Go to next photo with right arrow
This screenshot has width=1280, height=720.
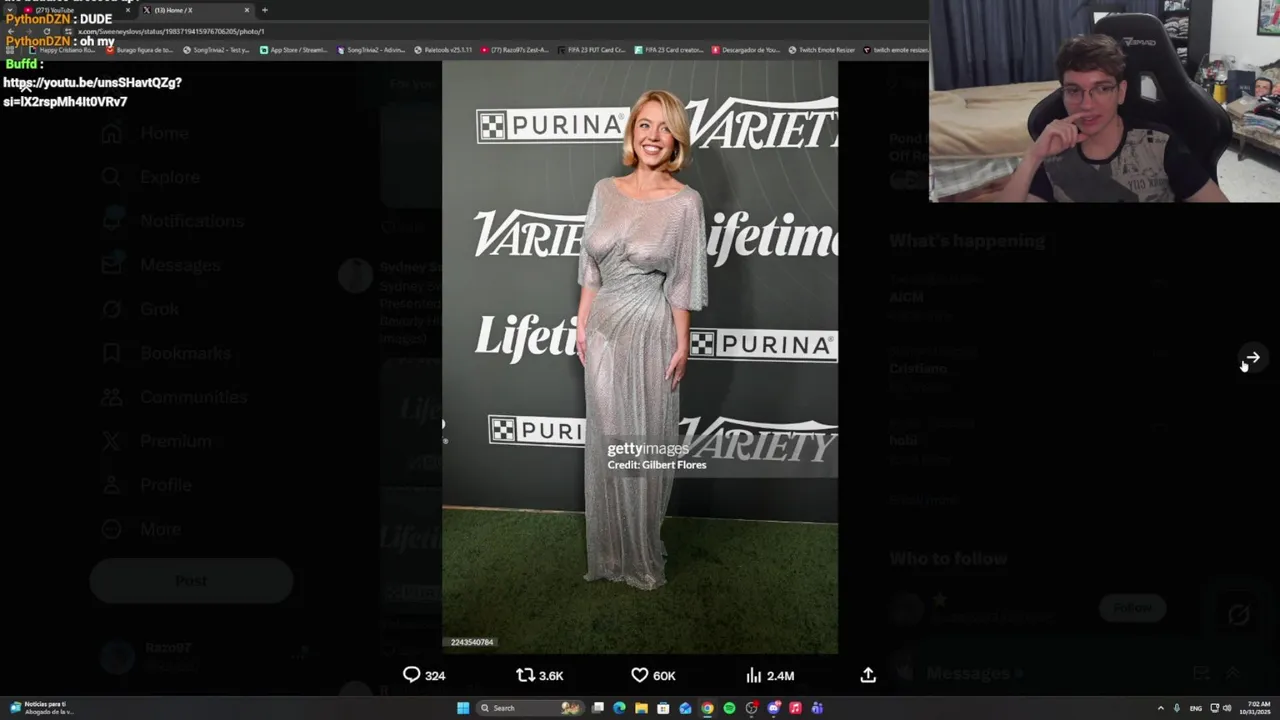pos(1252,358)
